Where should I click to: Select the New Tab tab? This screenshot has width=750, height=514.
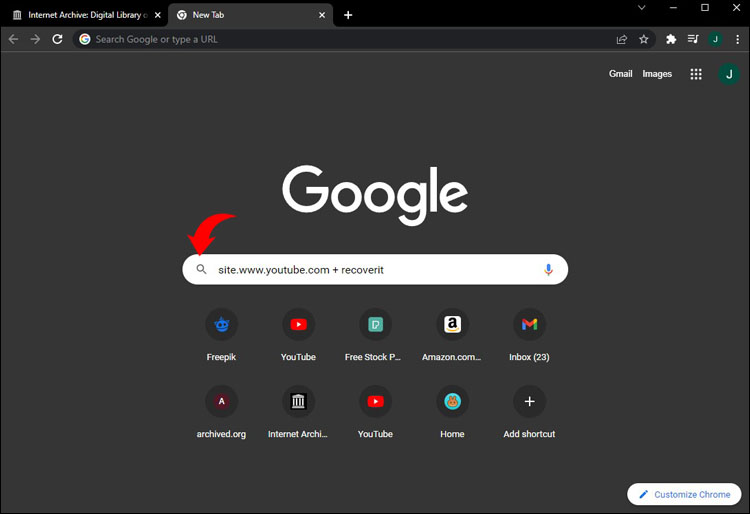[x=251, y=15]
